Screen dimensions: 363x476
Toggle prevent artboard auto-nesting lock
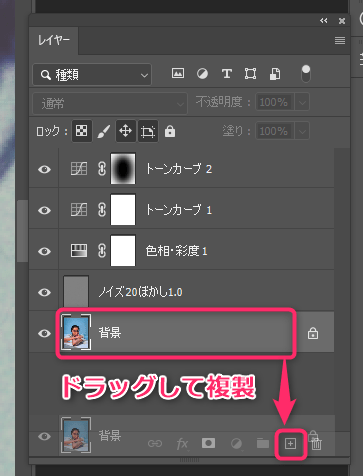(148, 131)
